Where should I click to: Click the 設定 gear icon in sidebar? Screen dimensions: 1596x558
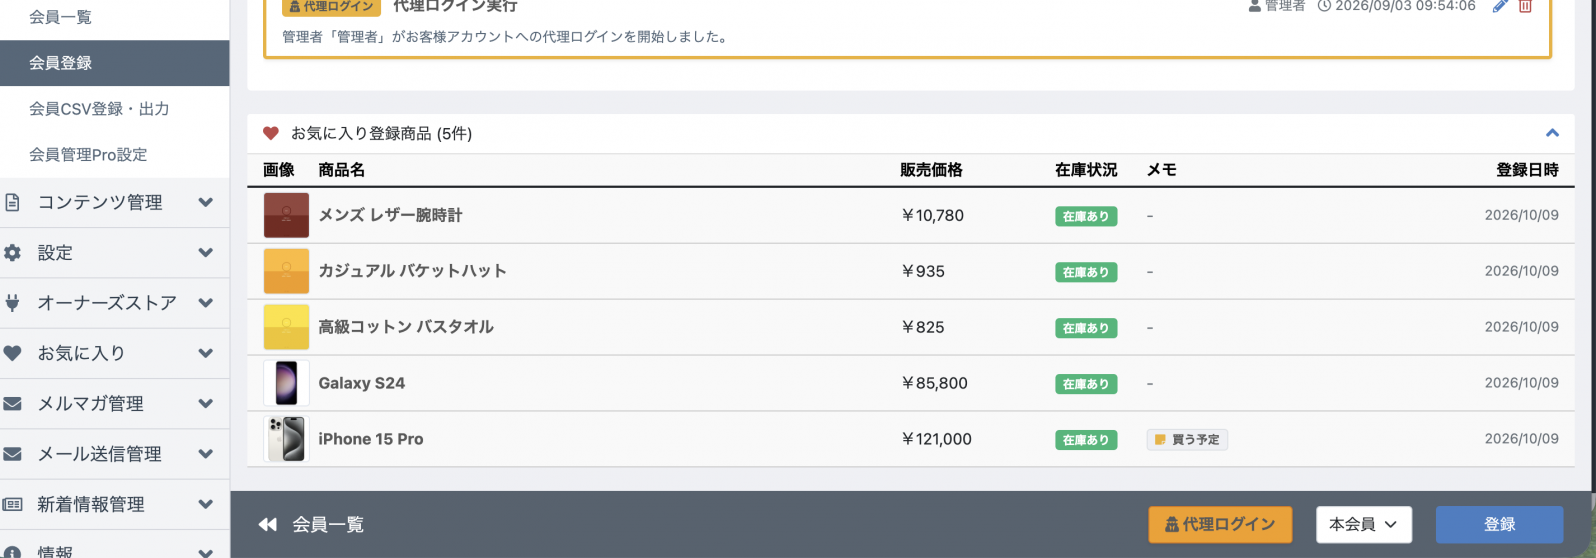tap(12, 253)
